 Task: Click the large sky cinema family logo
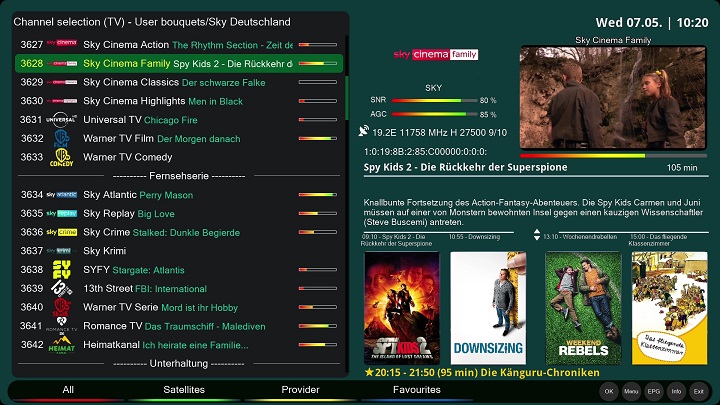pyautogui.click(x=436, y=55)
